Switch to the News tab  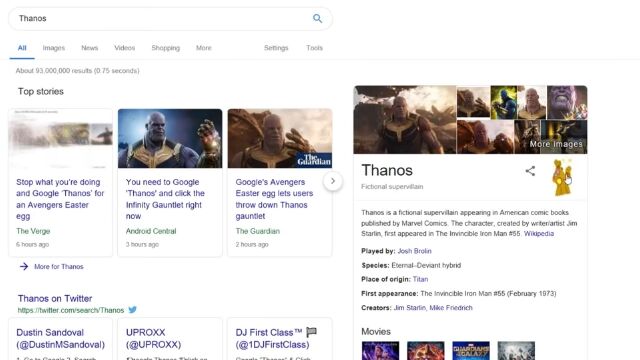click(x=89, y=48)
